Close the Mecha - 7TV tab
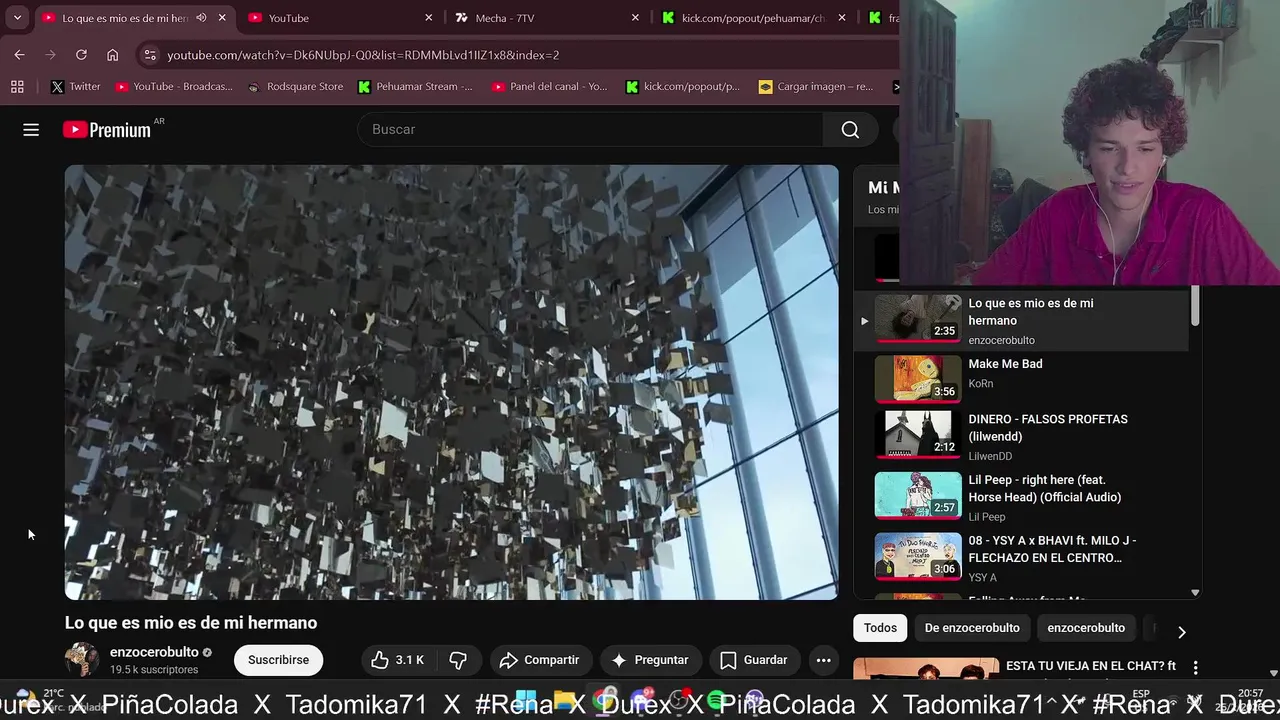This screenshot has width=1280, height=720. pyautogui.click(x=635, y=18)
